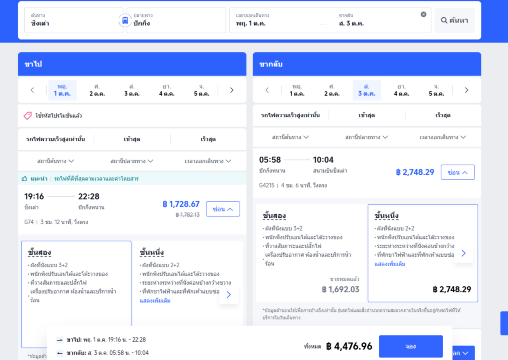The width and height of the screenshot is (508, 360).
Task: Collapse the 05:58 return train details
Action: tap(458, 172)
